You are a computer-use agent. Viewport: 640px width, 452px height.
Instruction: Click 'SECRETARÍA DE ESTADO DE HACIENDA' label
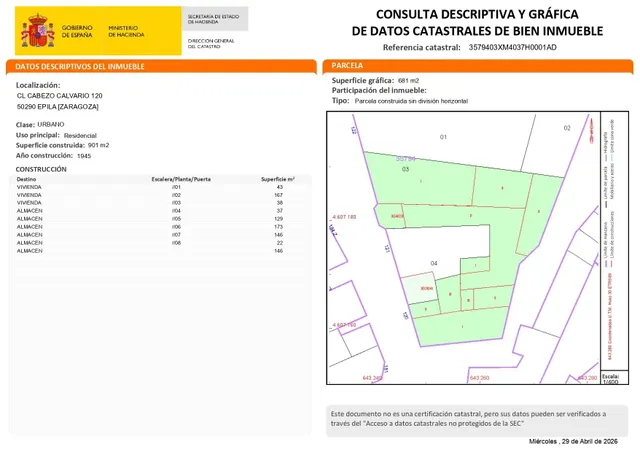[213, 19]
